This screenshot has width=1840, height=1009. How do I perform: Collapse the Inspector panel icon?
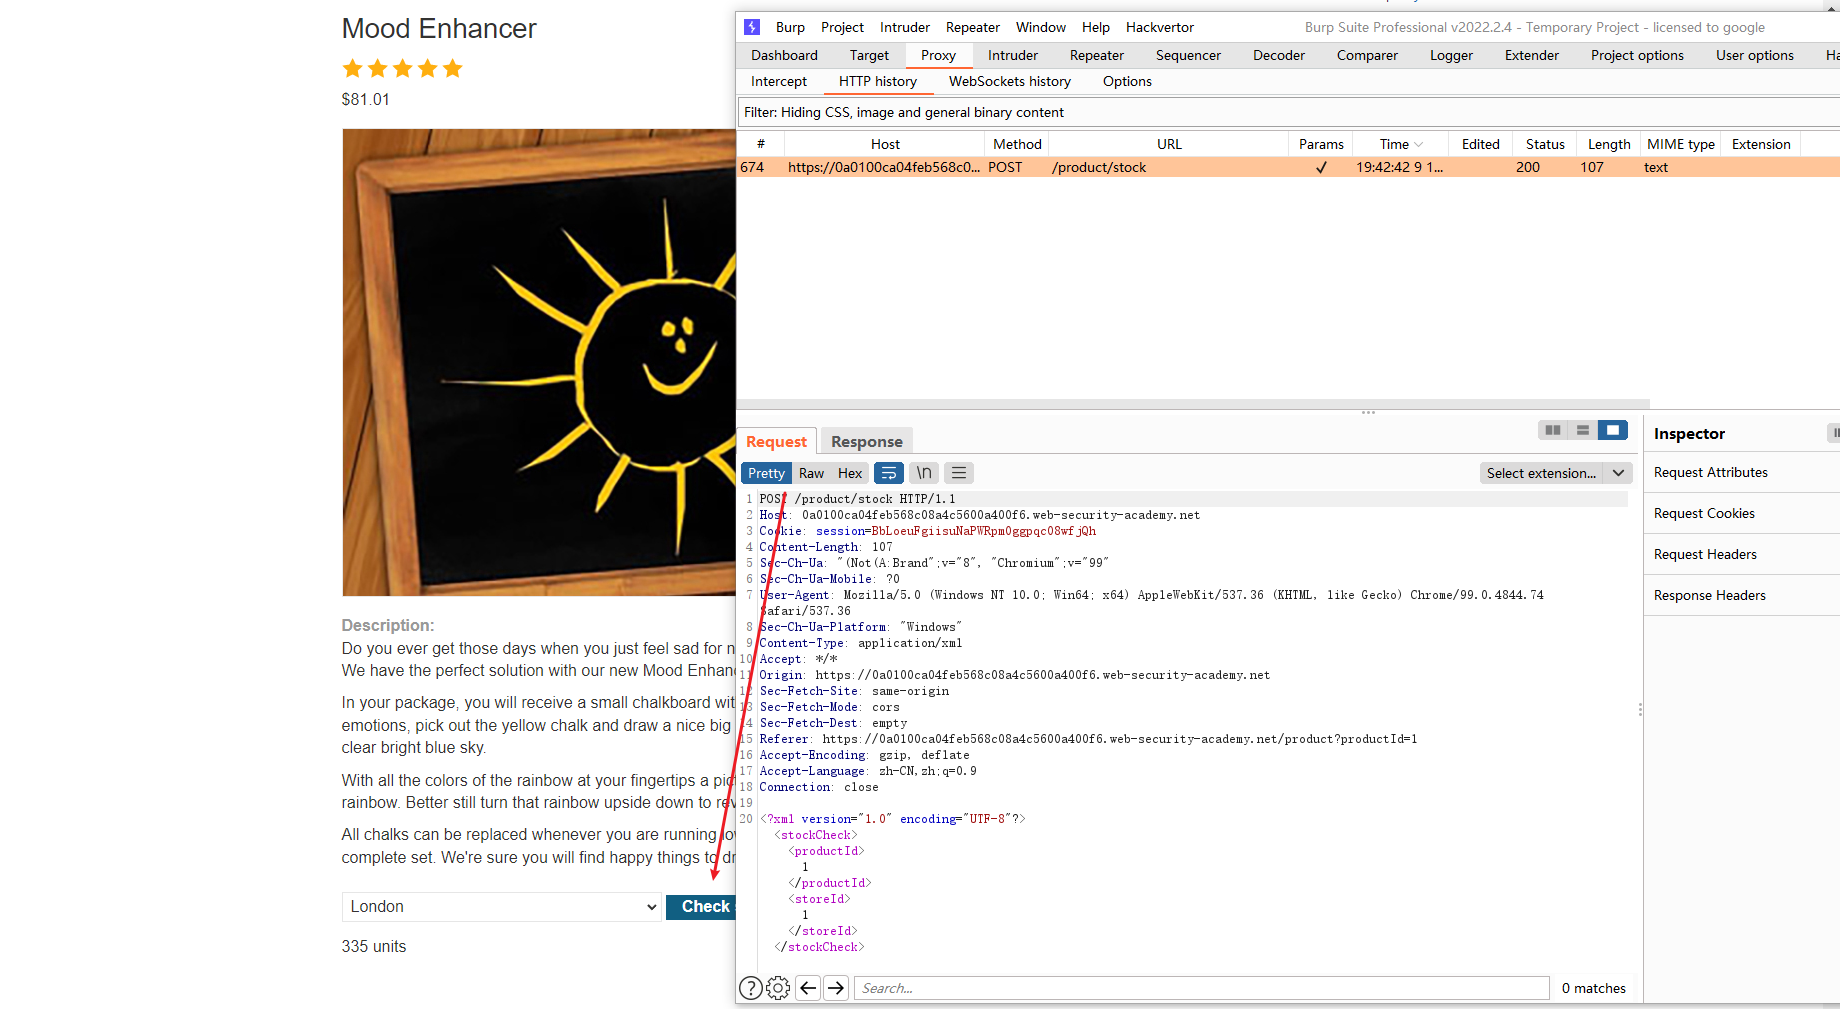pos(1834,433)
